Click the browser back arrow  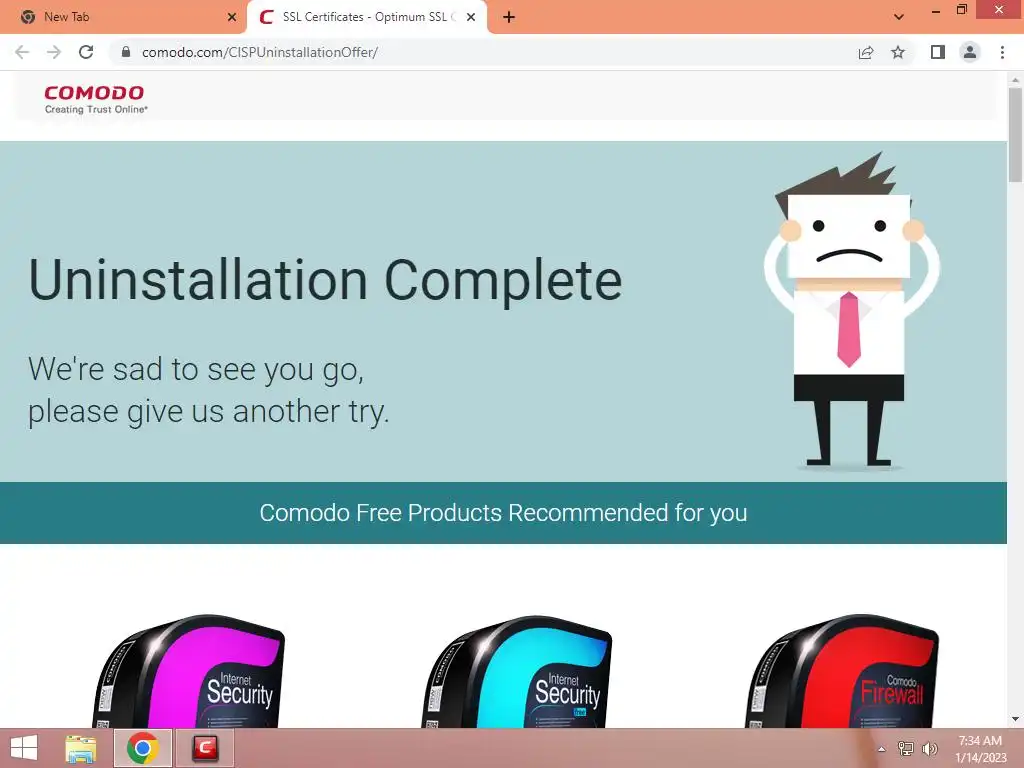pos(22,52)
